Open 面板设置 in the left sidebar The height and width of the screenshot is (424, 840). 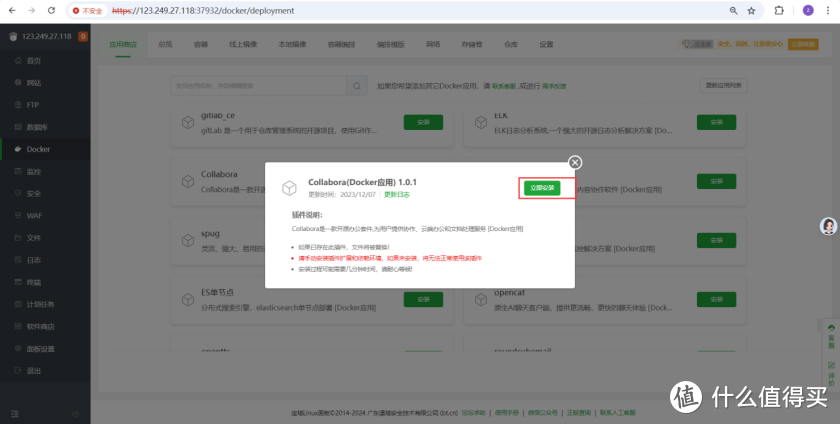pyautogui.click(x=41, y=349)
